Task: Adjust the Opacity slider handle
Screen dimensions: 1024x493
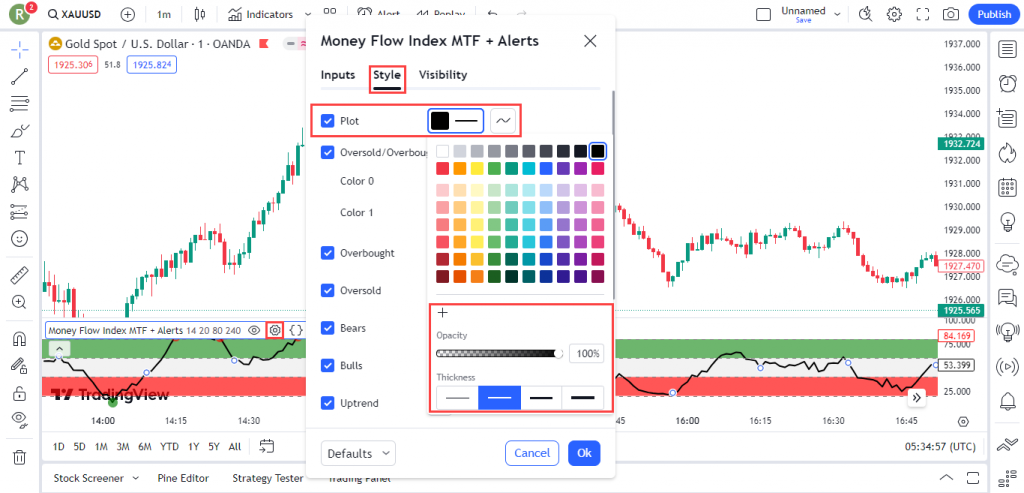Action: tap(558, 354)
